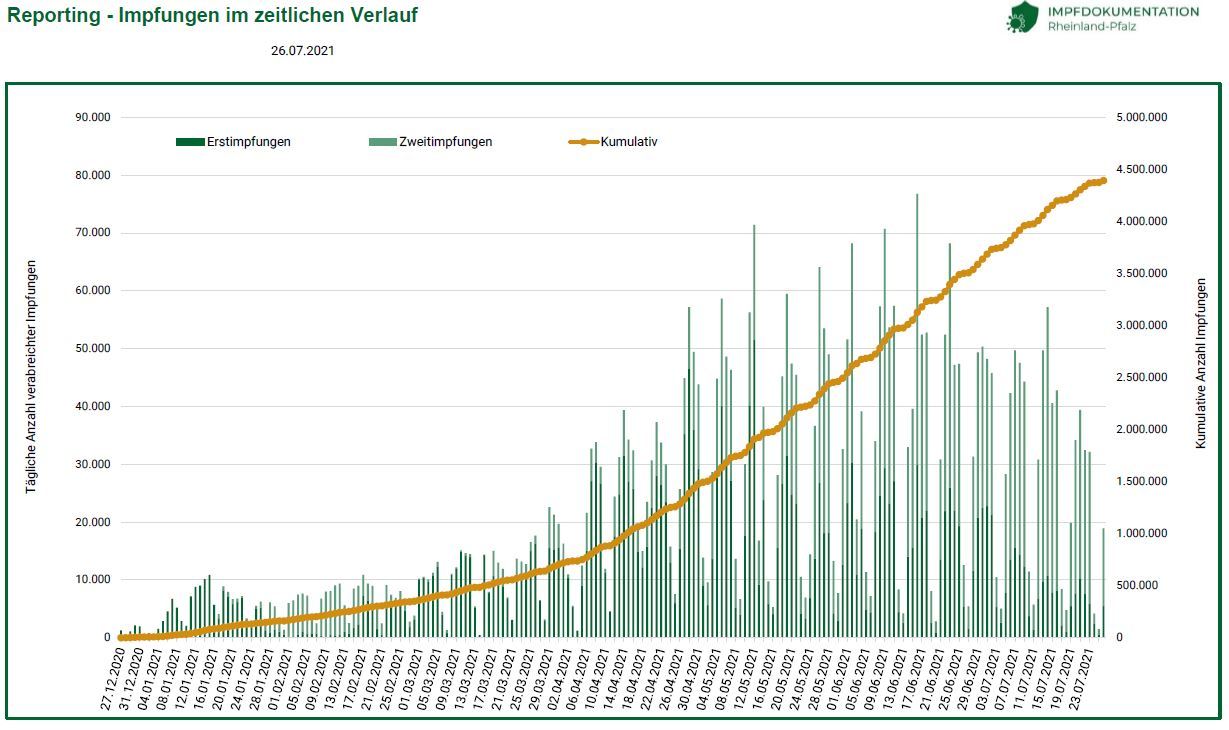
Task: Toggle the Zweitimpfungen legend label
Action: (x=445, y=142)
